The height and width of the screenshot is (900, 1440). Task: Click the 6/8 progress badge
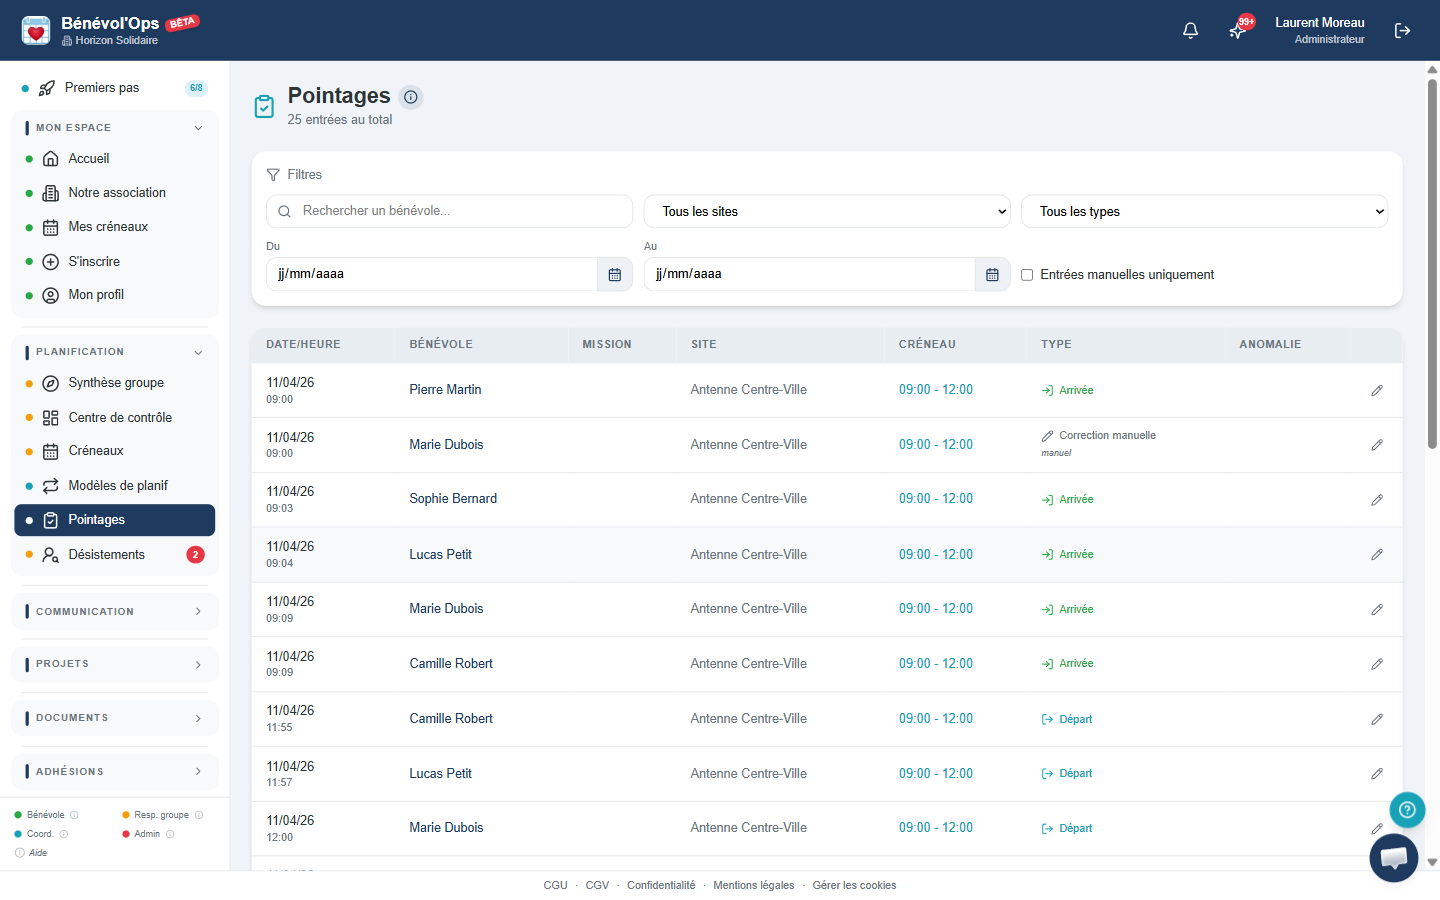(x=196, y=88)
